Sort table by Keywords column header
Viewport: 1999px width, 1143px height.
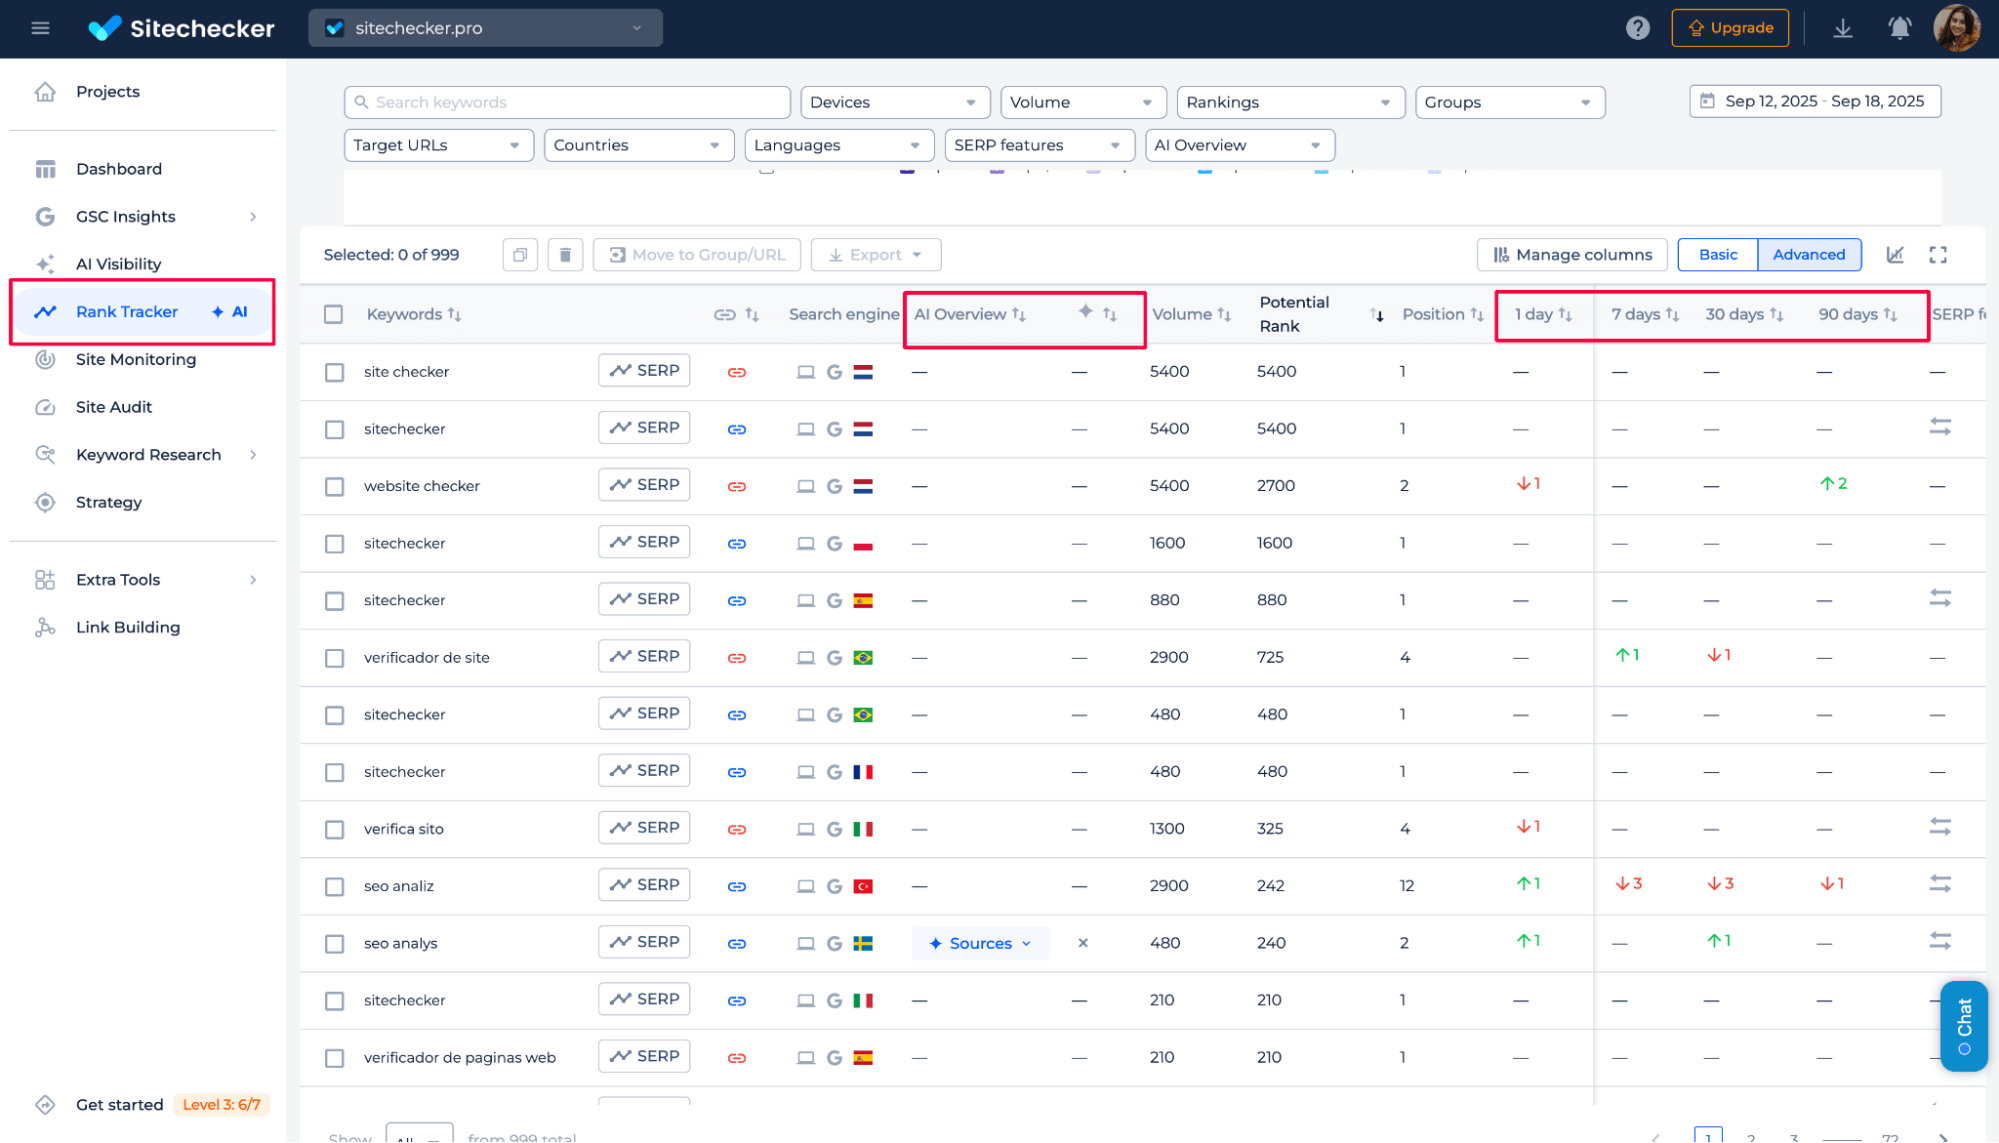pos(414,314)
